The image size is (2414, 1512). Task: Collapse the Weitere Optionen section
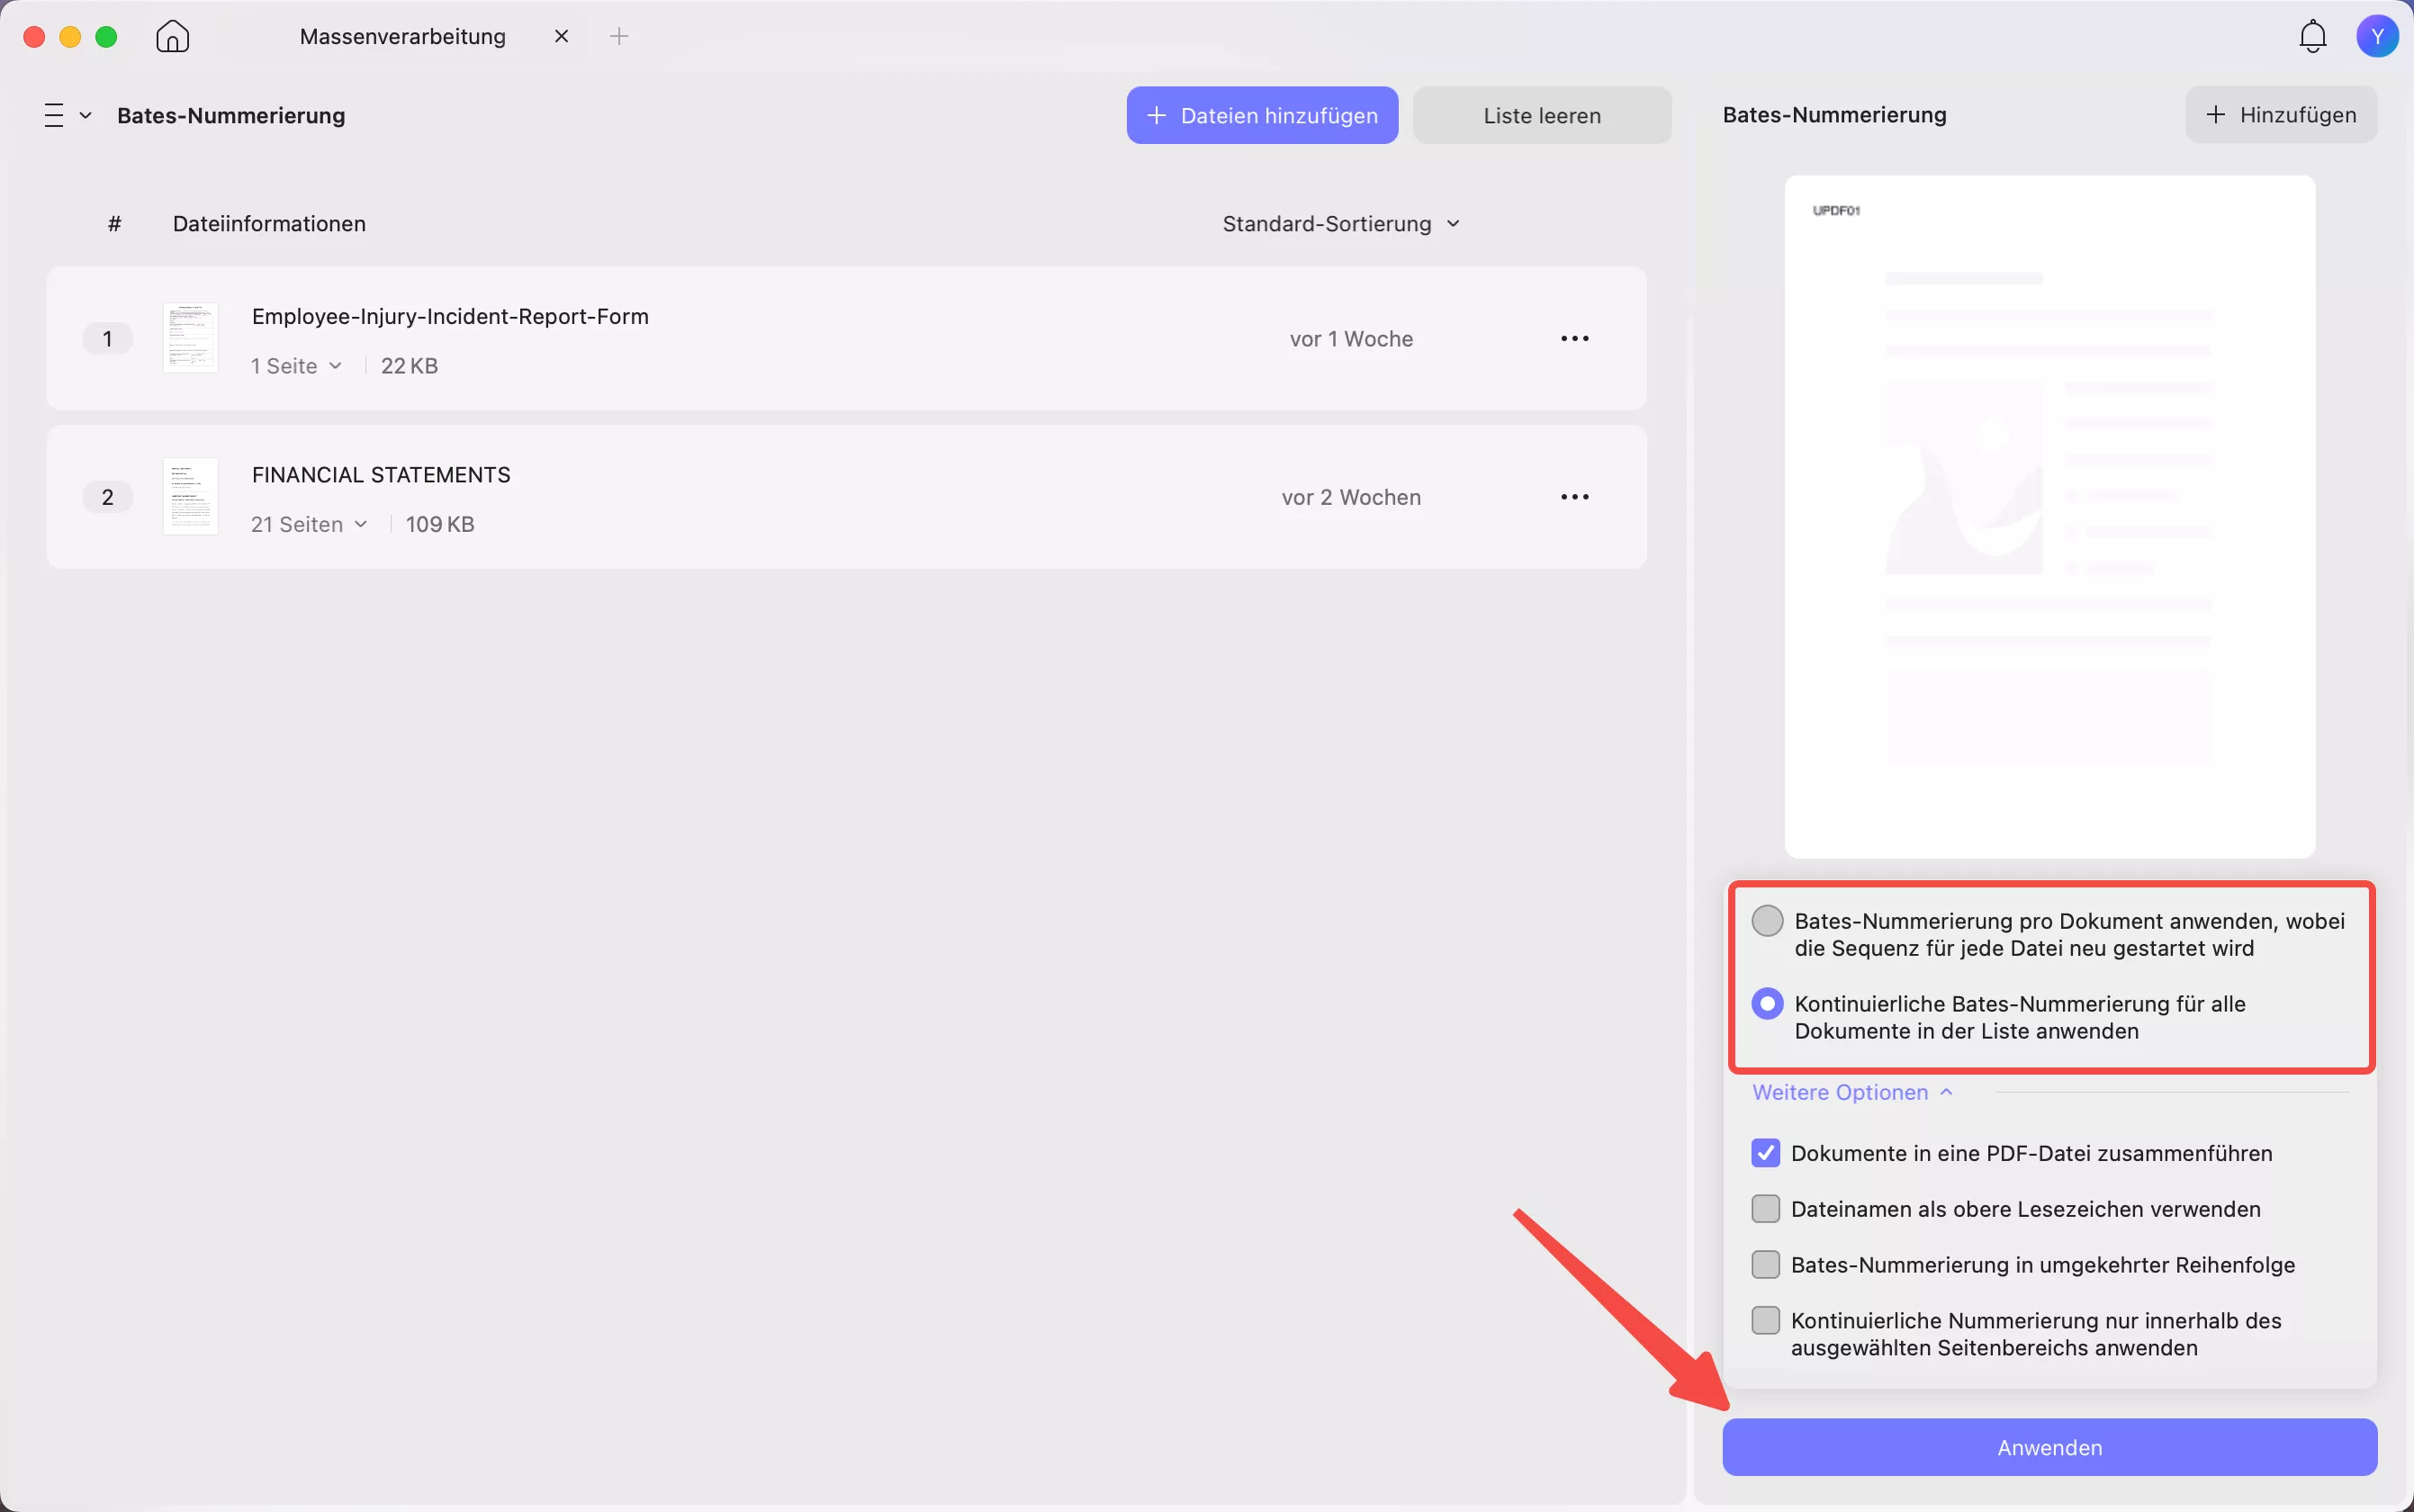[1851, 1093]
